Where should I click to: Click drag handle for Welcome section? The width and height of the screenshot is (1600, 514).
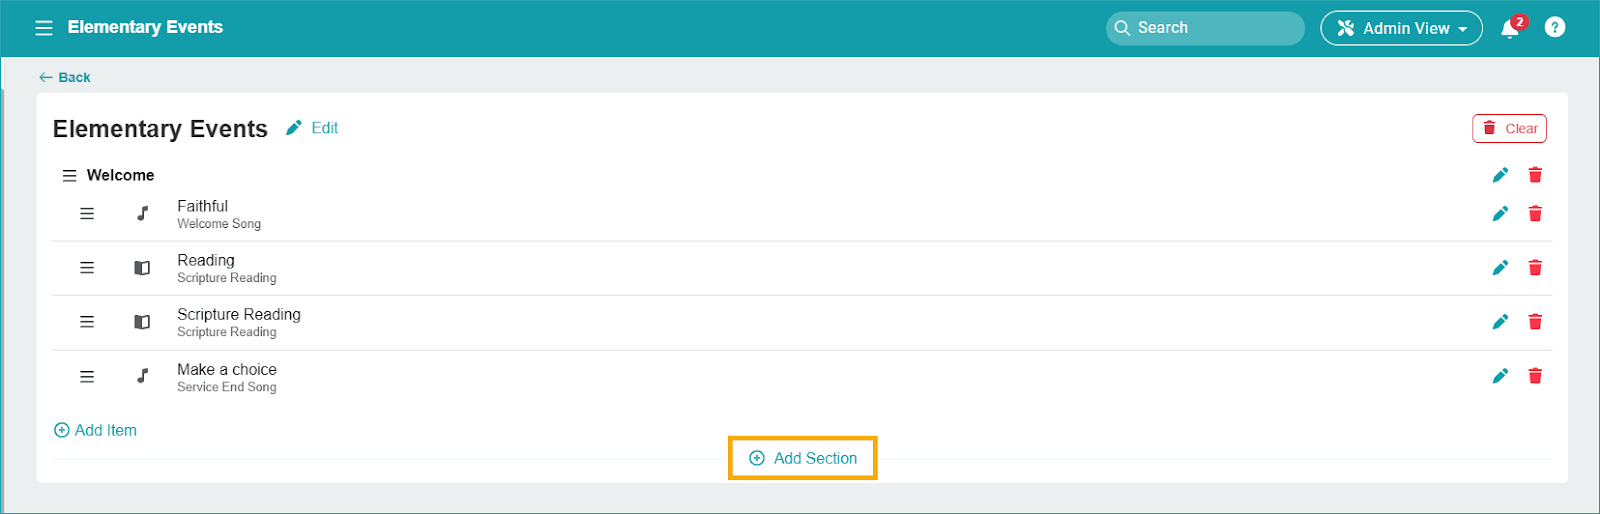point(69,176)
